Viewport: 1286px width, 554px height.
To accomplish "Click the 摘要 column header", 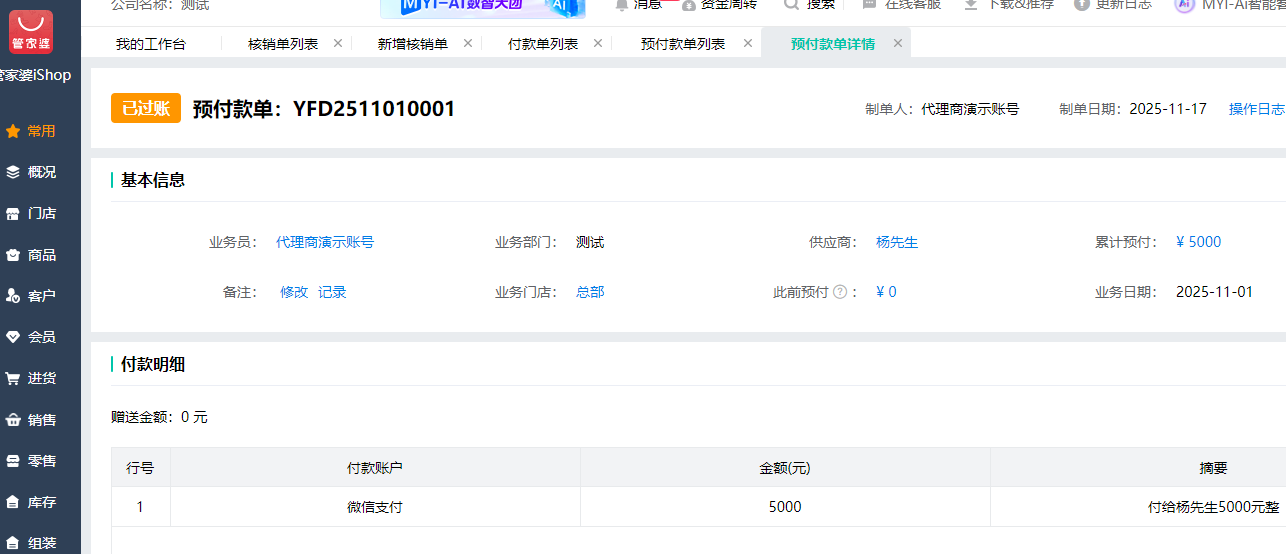I will pos(1213,467).
